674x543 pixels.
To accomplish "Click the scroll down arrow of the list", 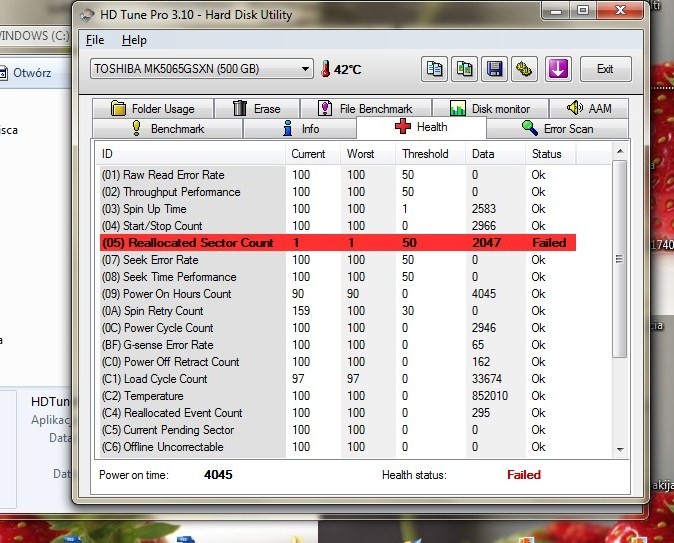I will 619,449.
